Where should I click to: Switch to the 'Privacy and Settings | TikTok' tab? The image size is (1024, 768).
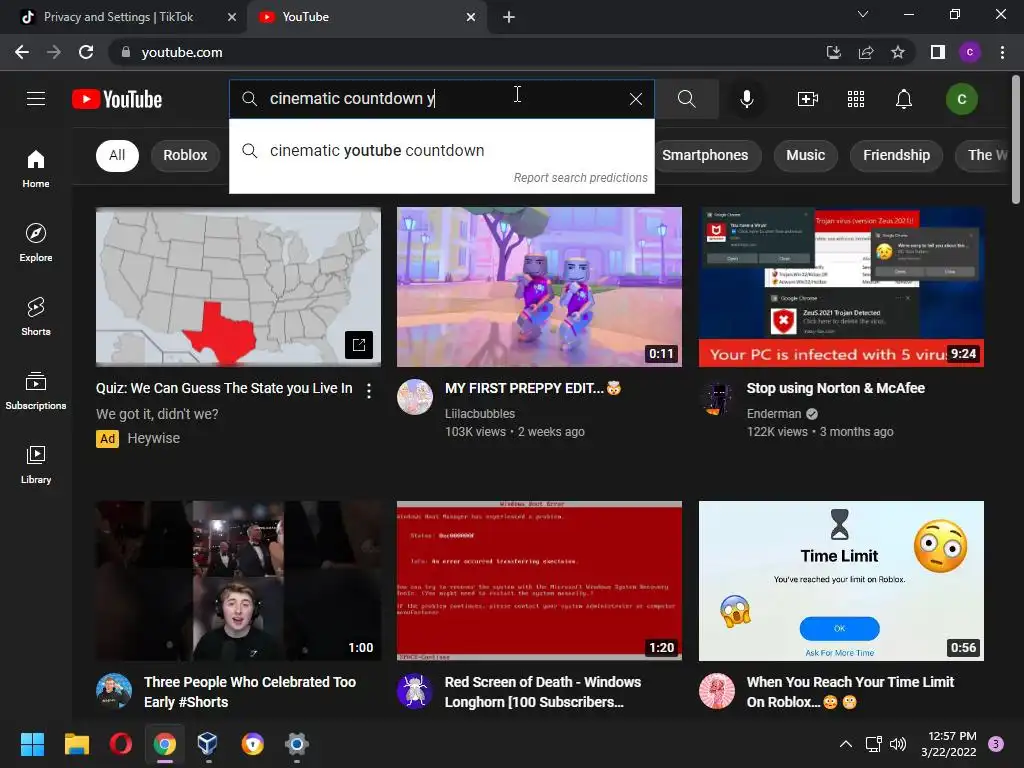click(119, 17)
